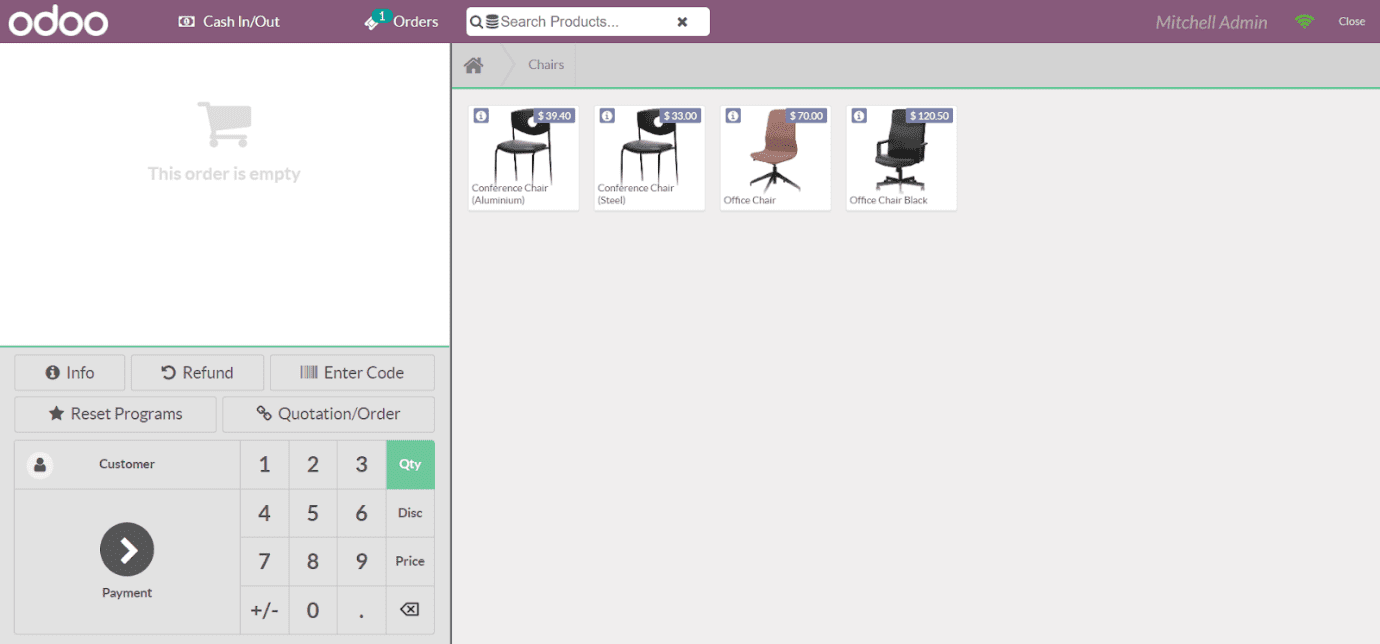The image size is (1380, 644).
Task: Open info popup for Office Chair Black
Action: pos(859,116)
